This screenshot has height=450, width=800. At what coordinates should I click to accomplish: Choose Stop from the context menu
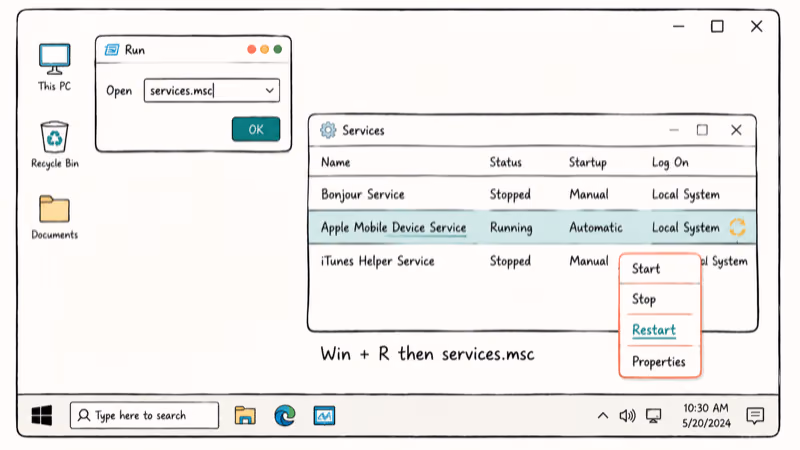[x=660, y=299]
